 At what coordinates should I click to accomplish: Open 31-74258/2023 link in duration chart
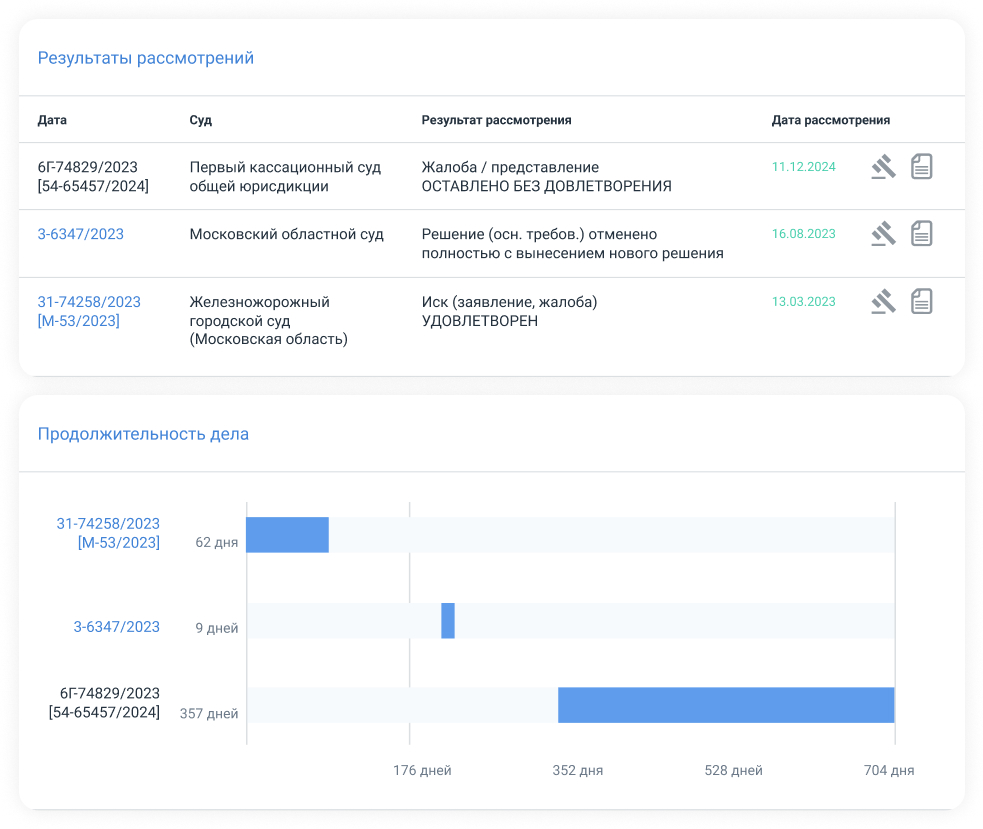click(108, 524)
